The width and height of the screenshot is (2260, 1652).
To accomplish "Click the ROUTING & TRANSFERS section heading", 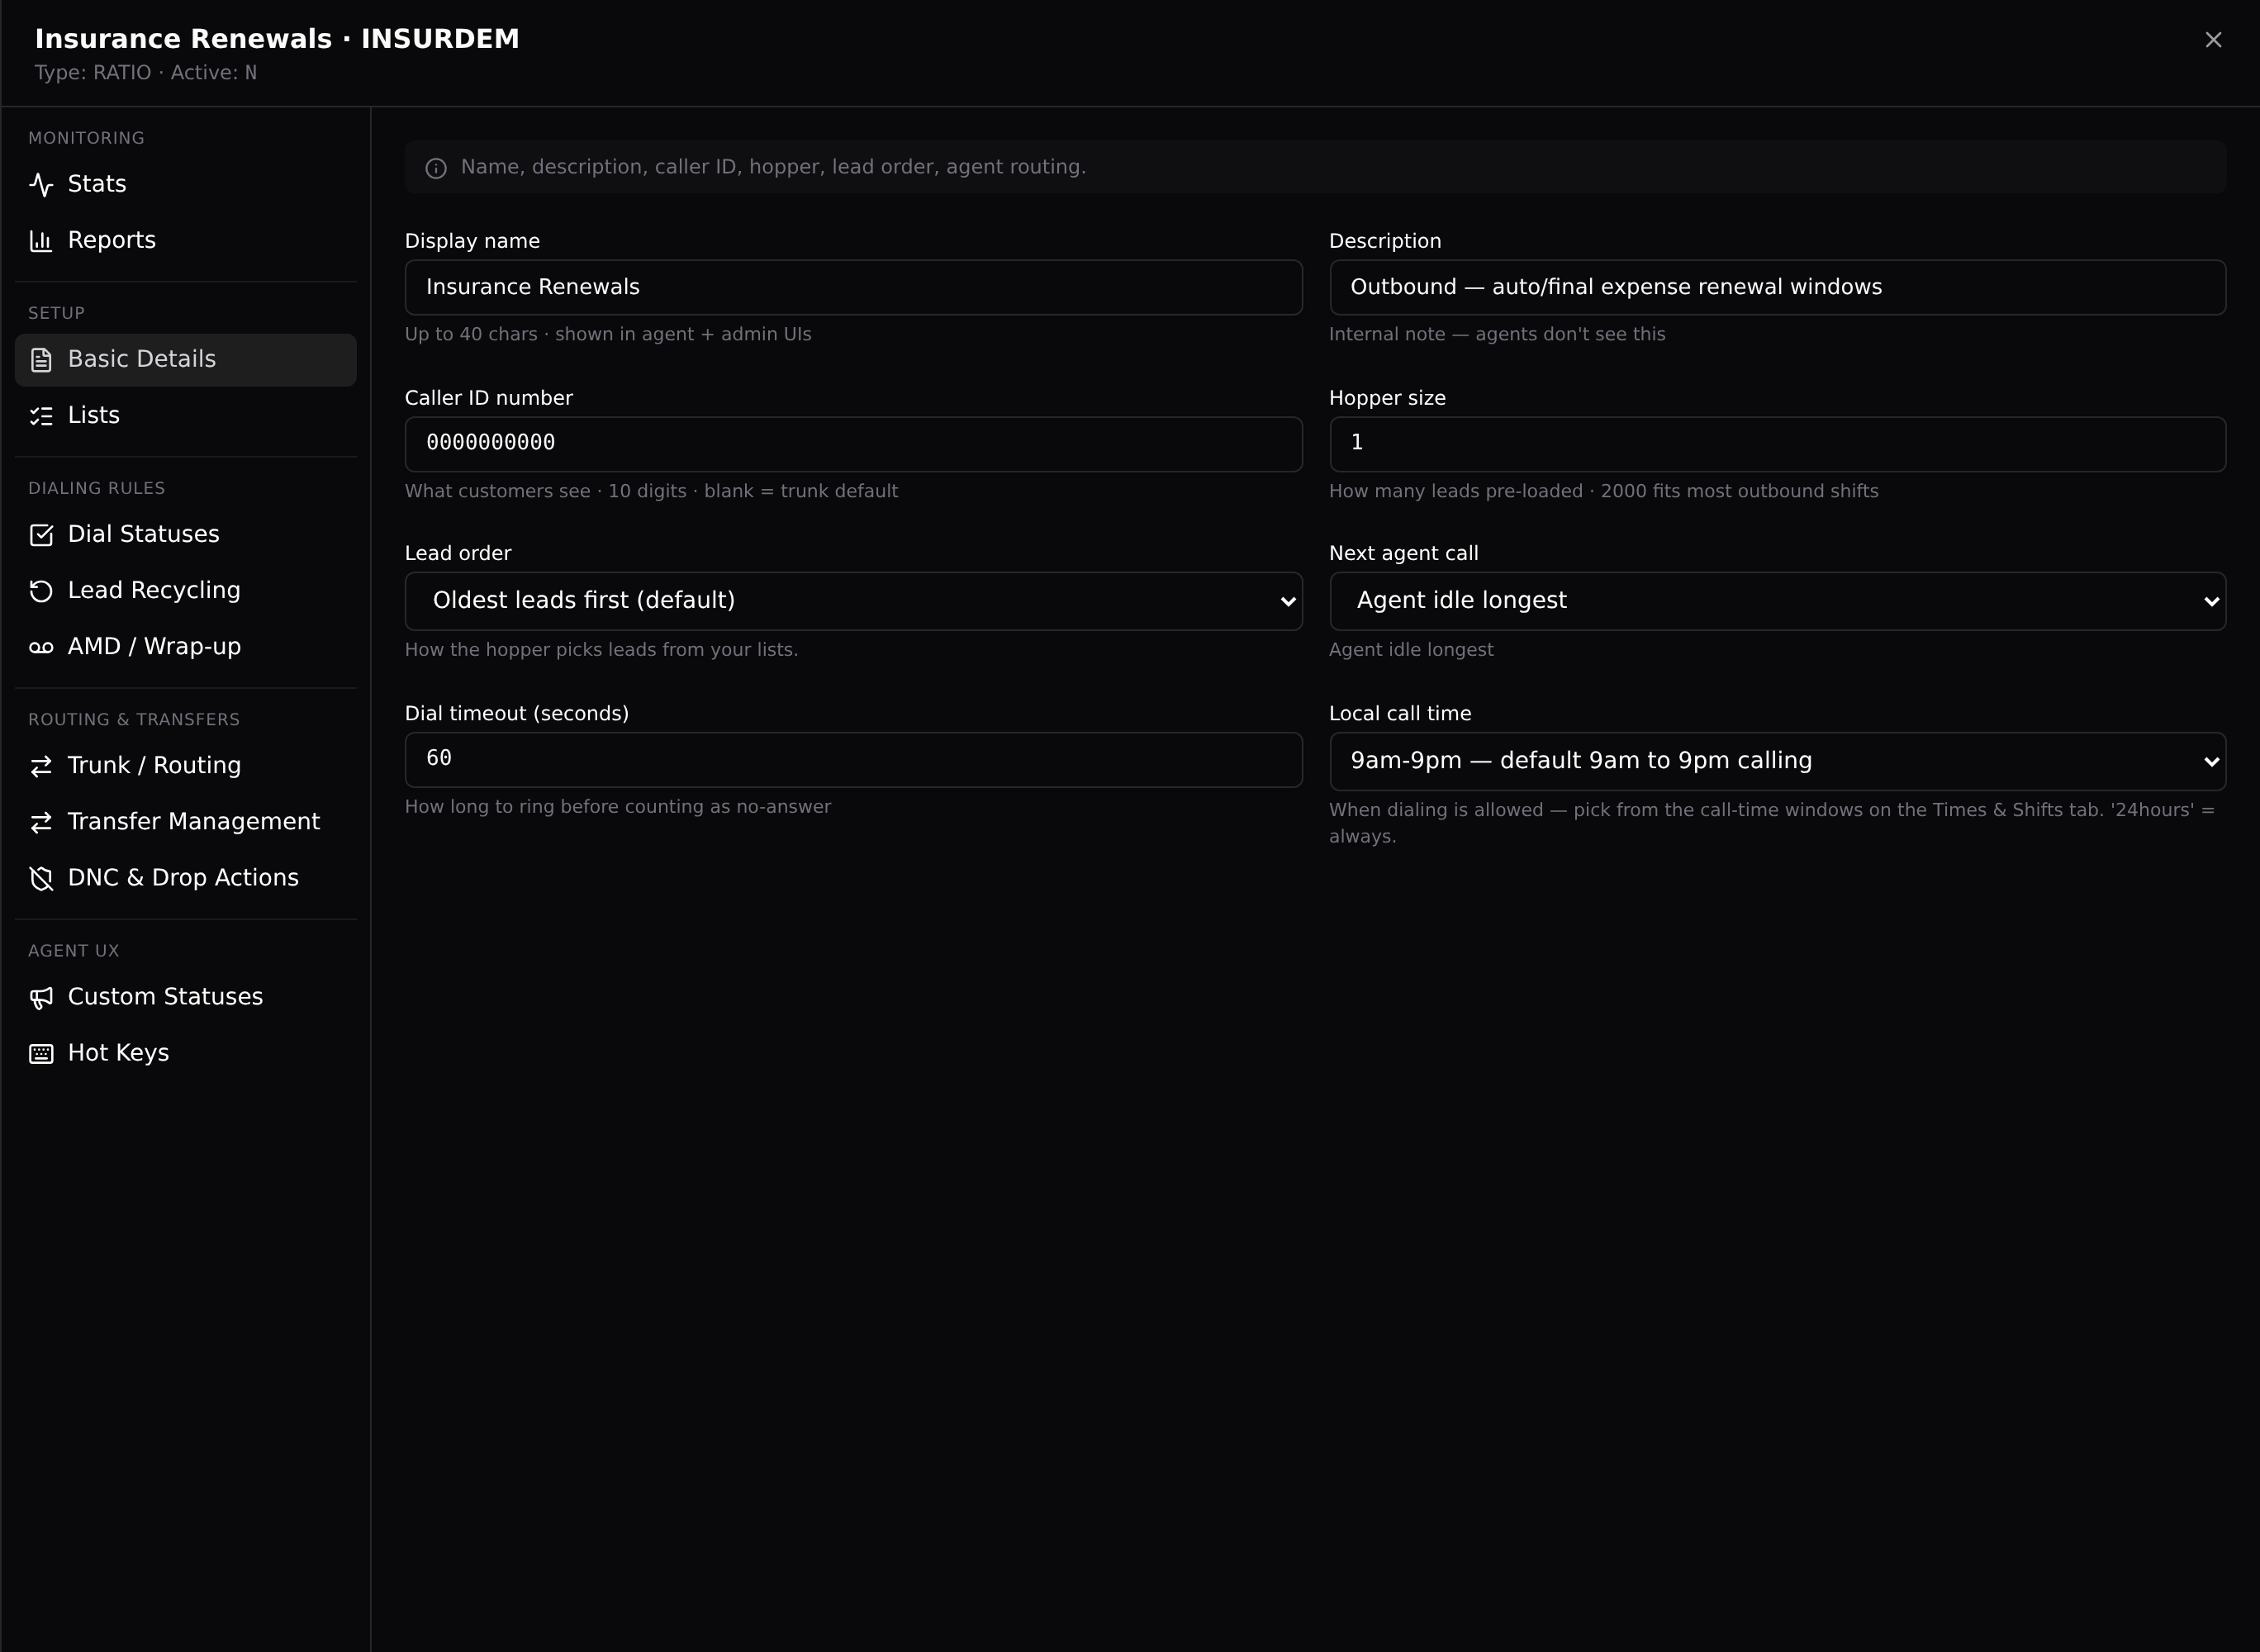I will click(134, 719).
